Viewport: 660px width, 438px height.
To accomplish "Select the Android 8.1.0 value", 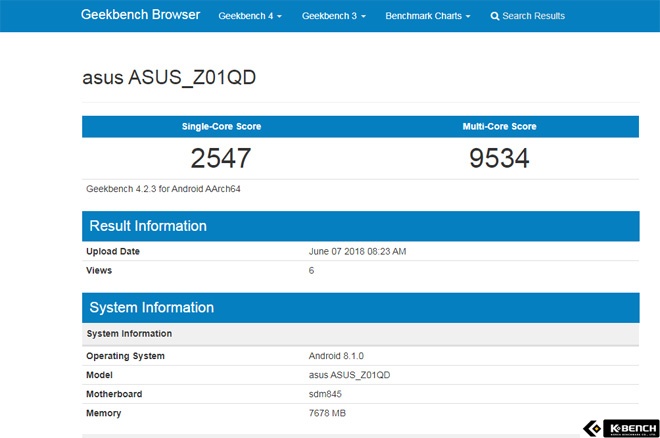I will 336,356.
